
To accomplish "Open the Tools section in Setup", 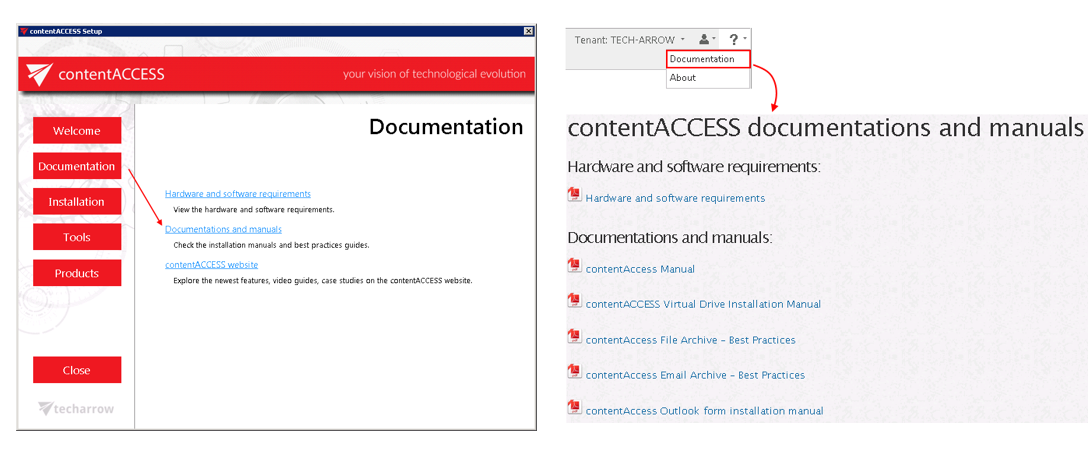I will click(x=77, y=238).
